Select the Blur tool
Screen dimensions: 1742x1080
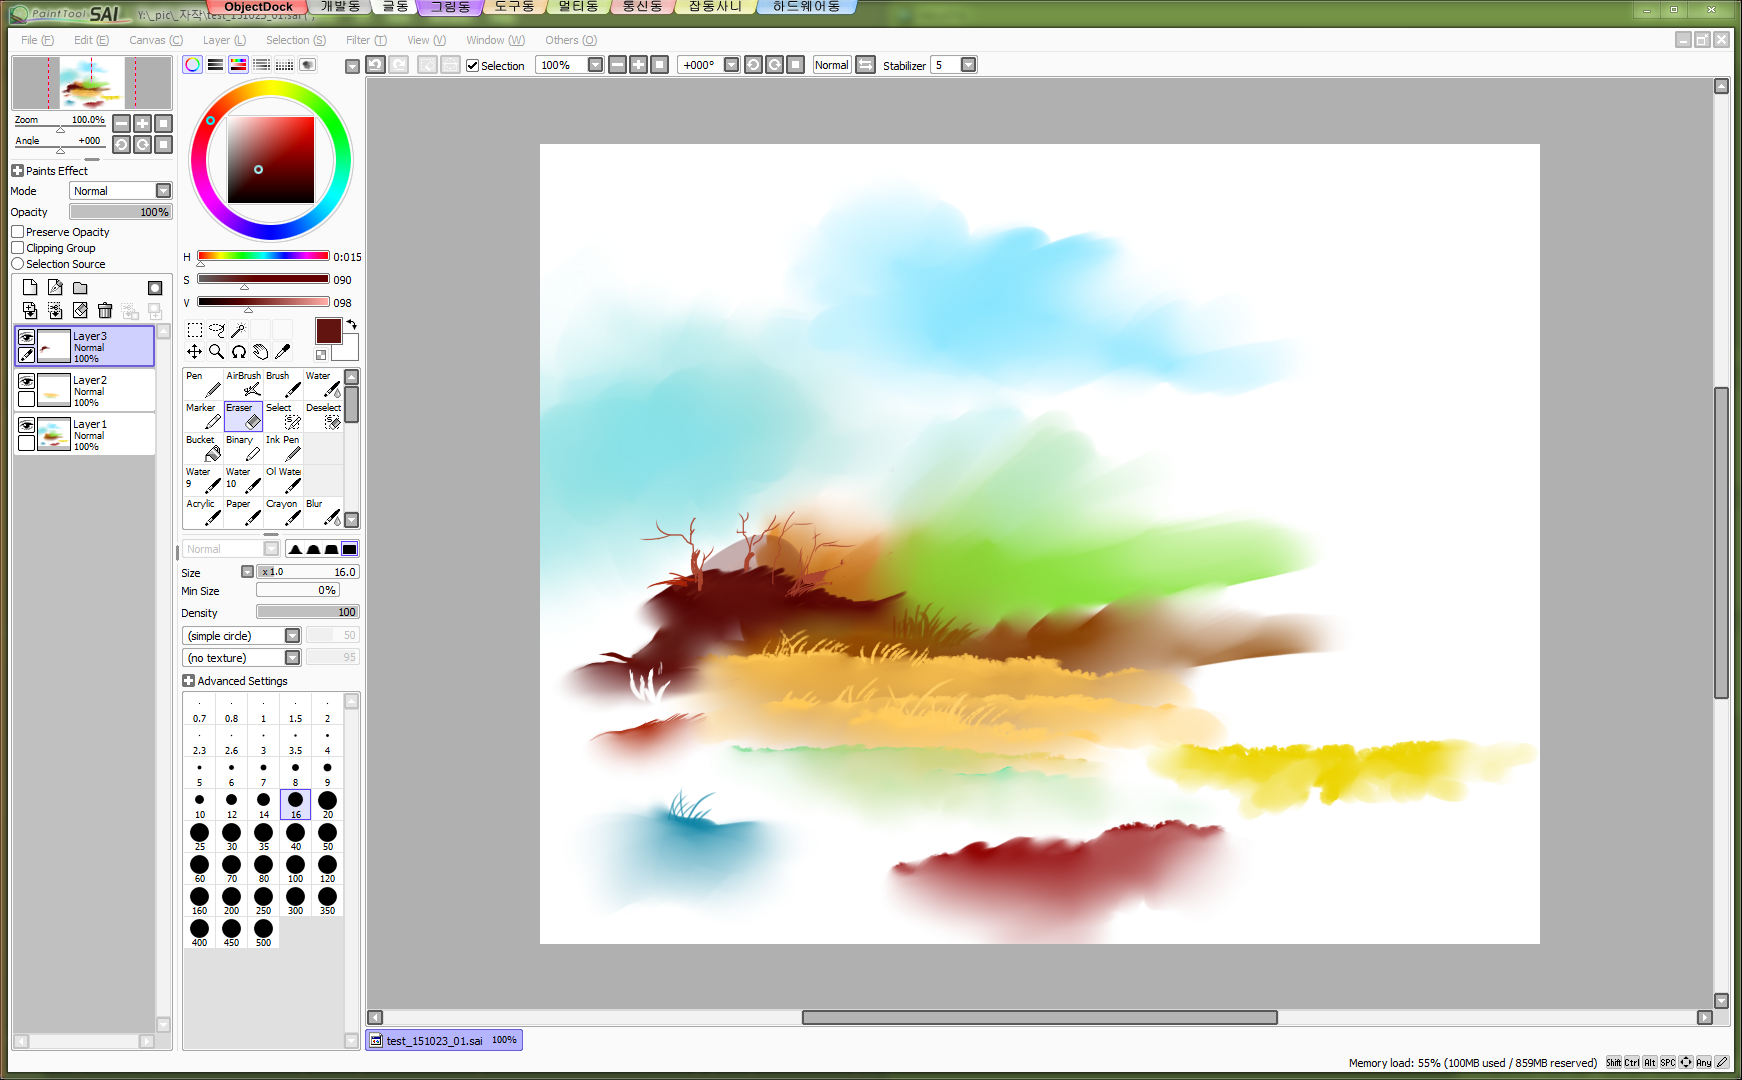(x=323, y=513)
